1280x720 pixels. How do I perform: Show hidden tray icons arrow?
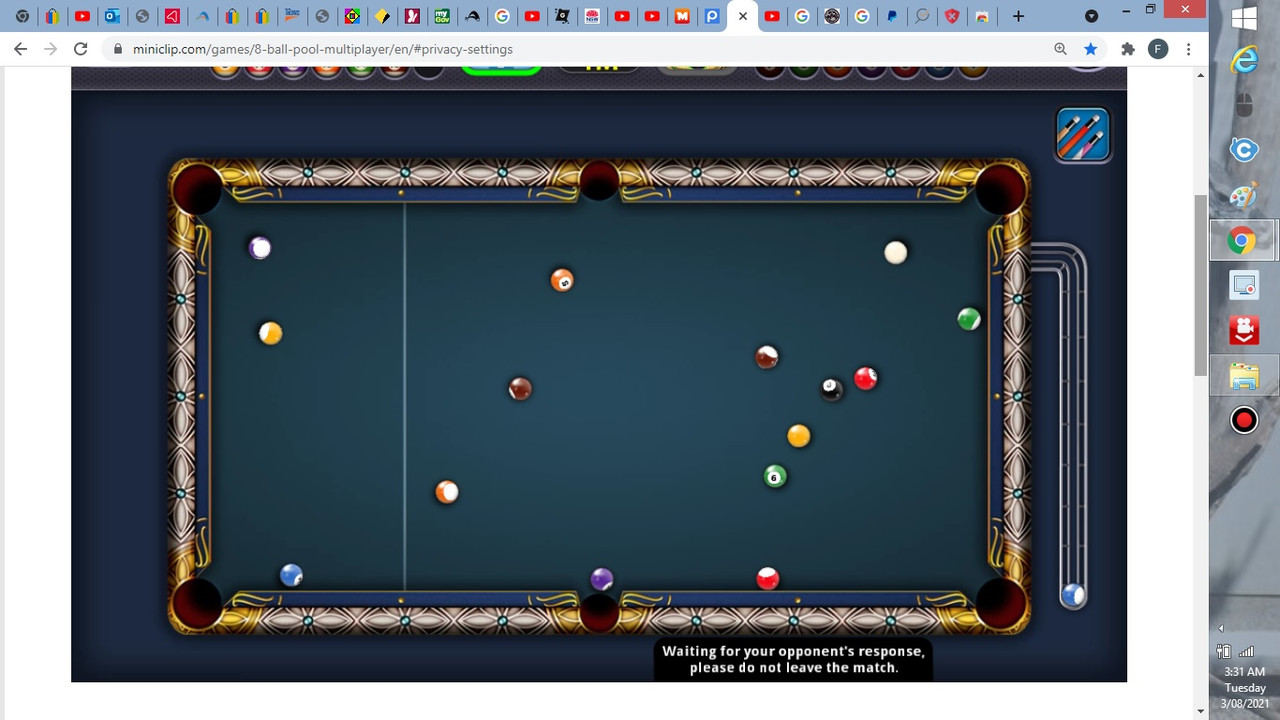pos(1222,628)
